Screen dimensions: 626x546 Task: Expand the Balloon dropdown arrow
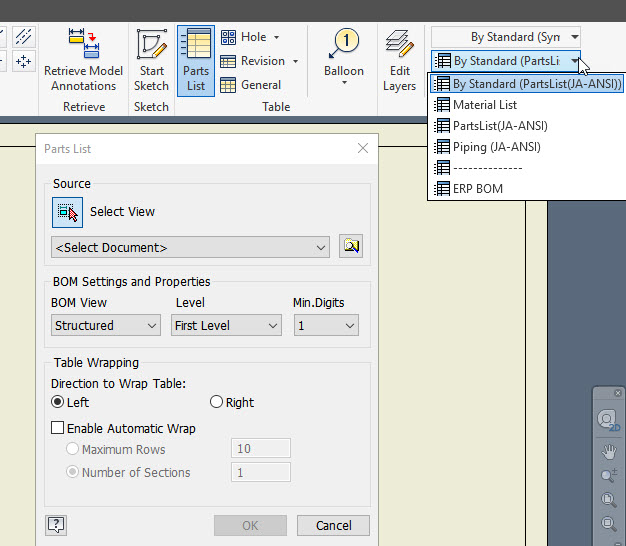coord(344,83)
